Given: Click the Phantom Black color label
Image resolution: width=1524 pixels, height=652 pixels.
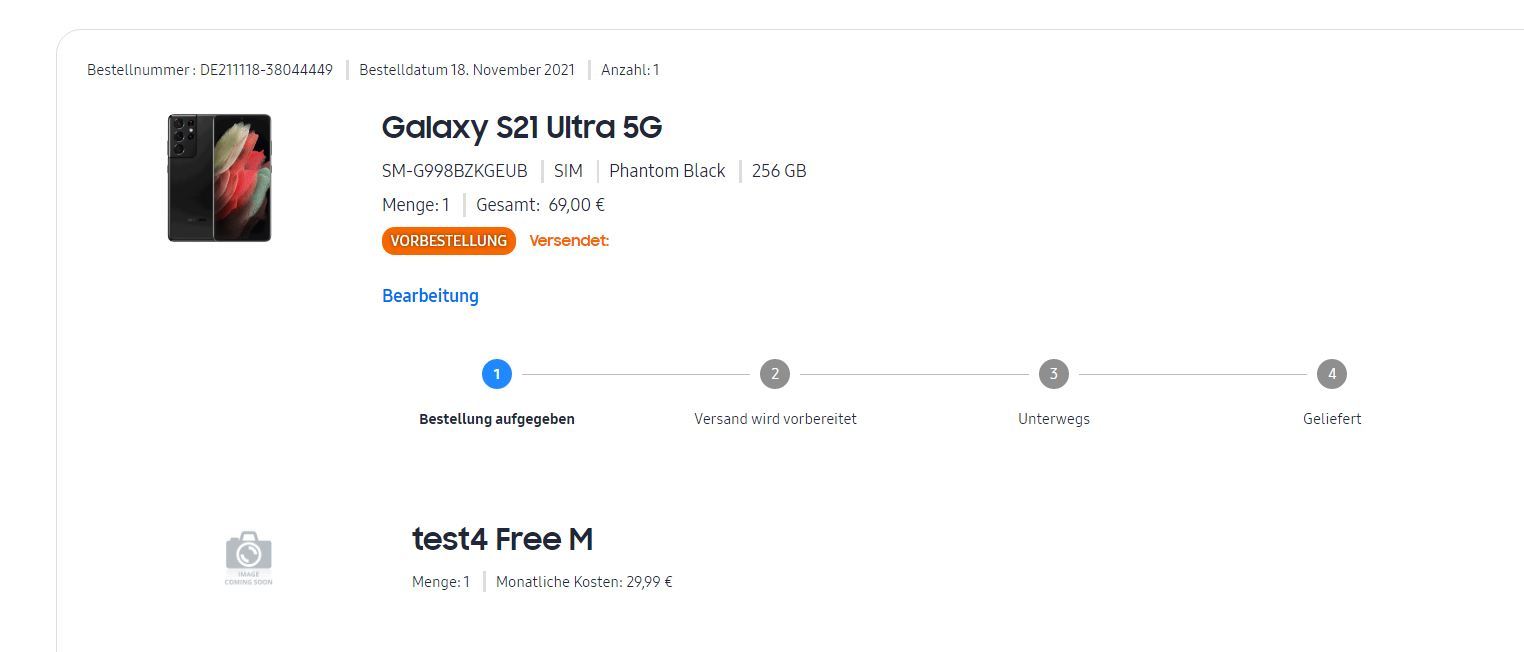Looking at the screenshot, I should [667, 171].
